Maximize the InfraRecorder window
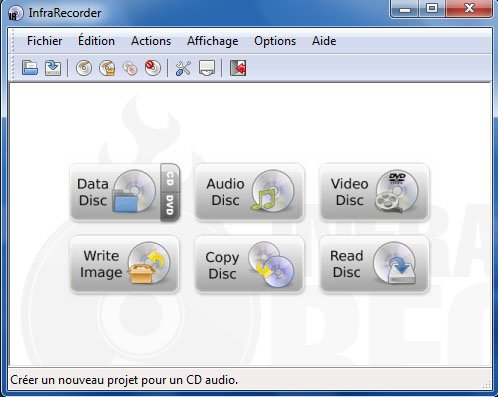The image size is (498, 397). pyautogui.click(x=432, y=8)
